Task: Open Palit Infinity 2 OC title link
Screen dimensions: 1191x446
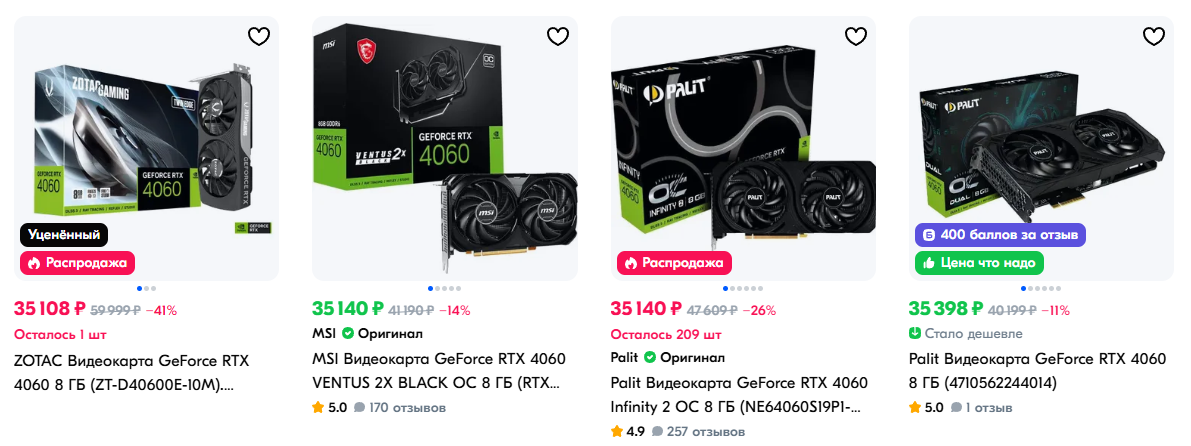Action: coord(739,394)
